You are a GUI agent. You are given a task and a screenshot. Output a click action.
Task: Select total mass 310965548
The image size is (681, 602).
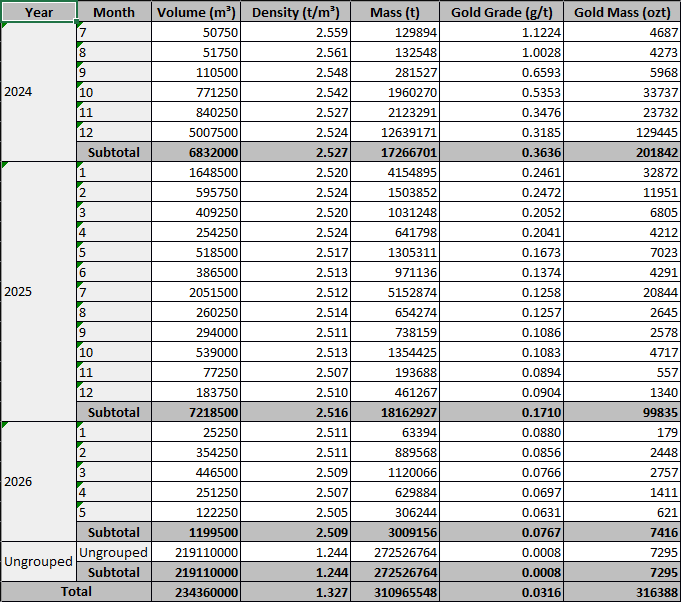pos(395,592)
